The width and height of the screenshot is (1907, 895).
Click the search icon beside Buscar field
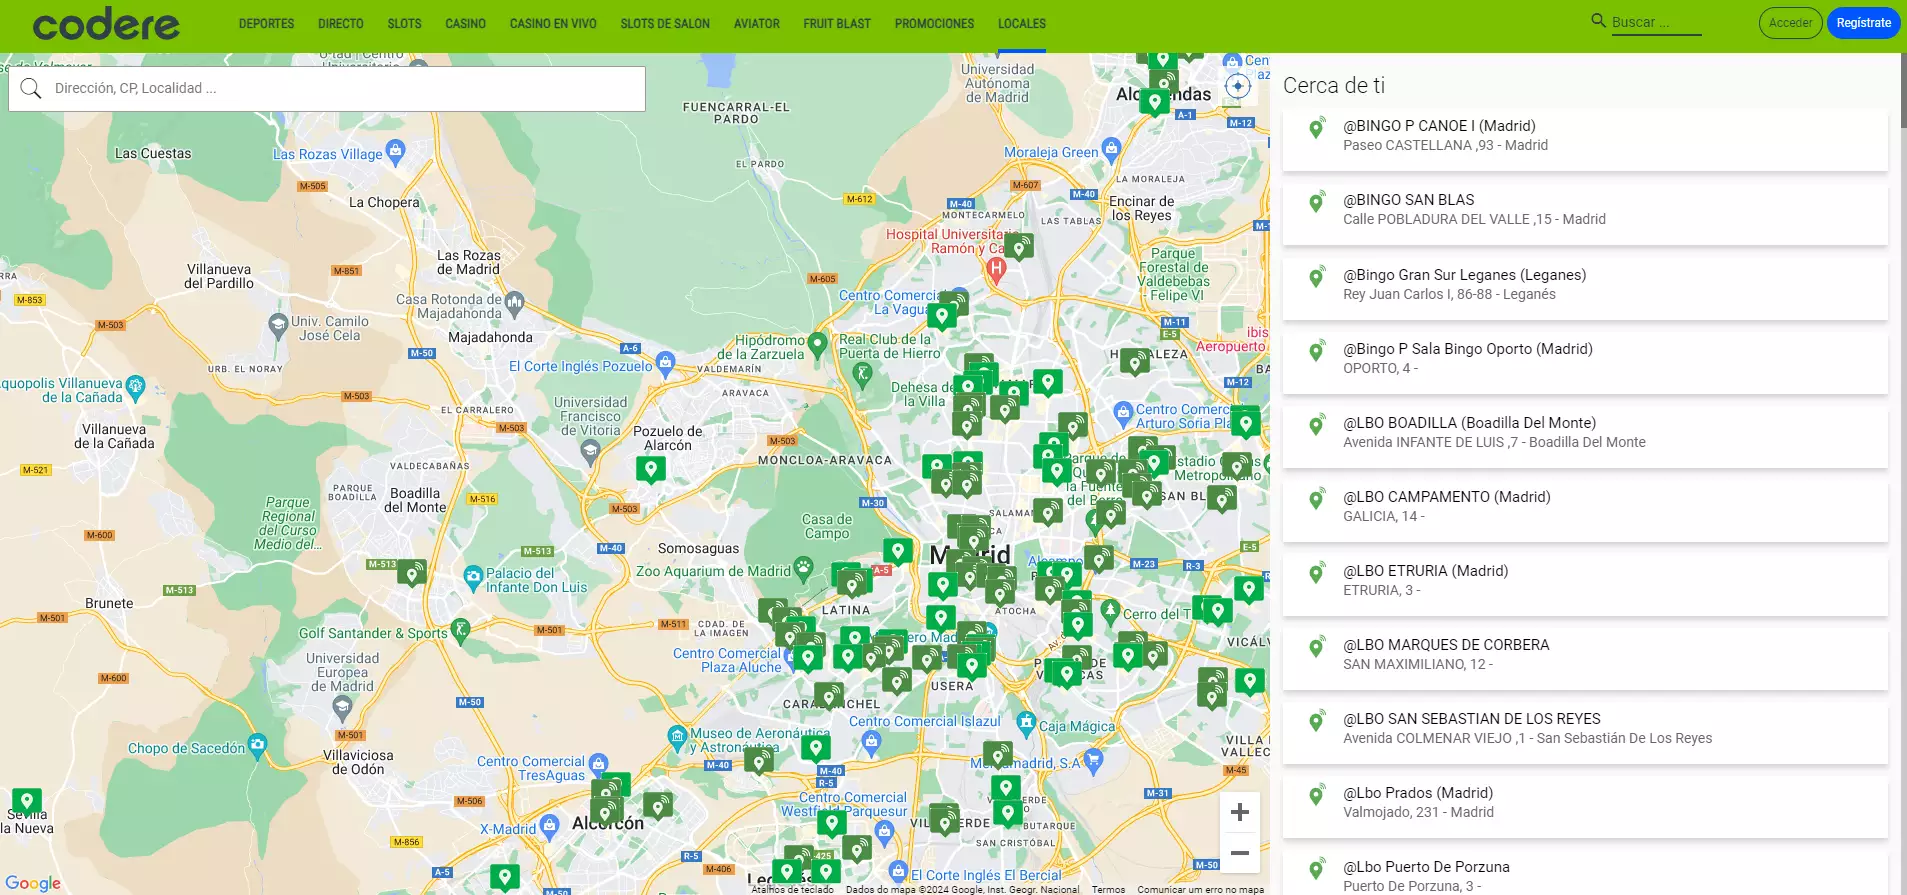[1598, 20]
